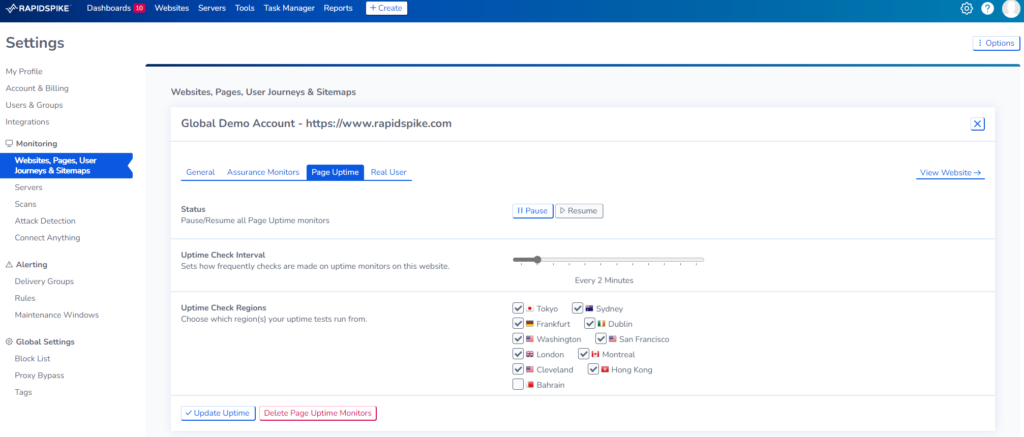
Task: Open Proxy Bypass settings
Action: 39,376
